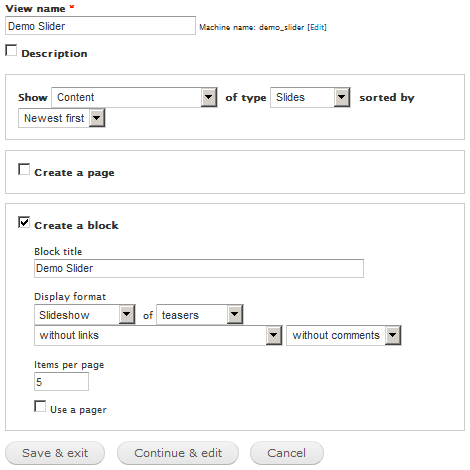Image resolution: width=470 pixels, height=470 pixels.
Task: Focus the Items per page field
Action: [x=61, y=382]
